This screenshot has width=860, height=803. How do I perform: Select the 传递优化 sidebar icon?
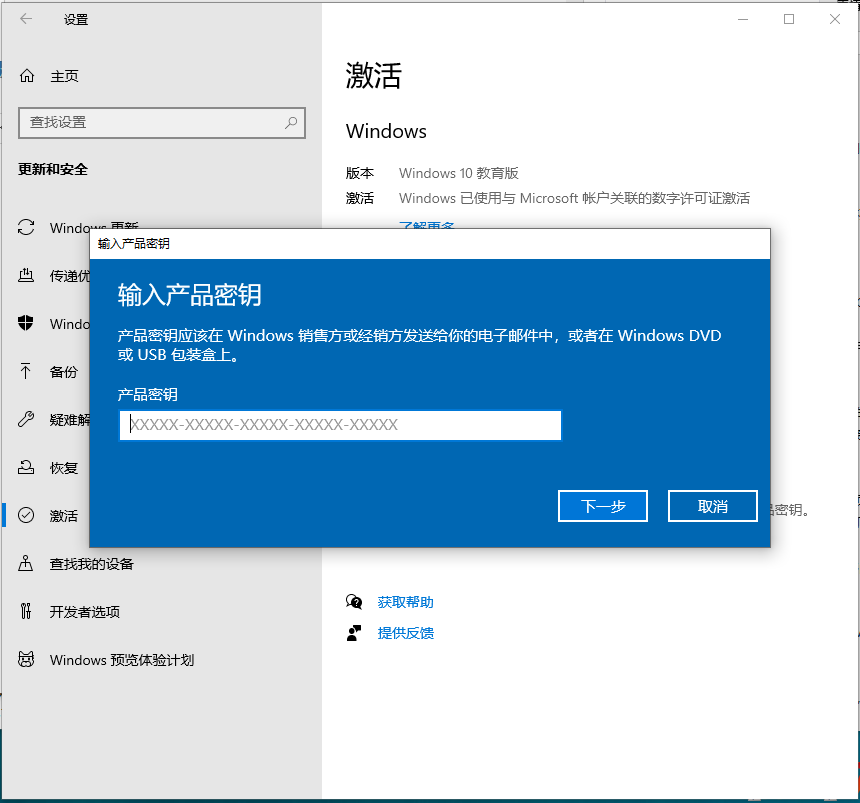coord(27,276)
